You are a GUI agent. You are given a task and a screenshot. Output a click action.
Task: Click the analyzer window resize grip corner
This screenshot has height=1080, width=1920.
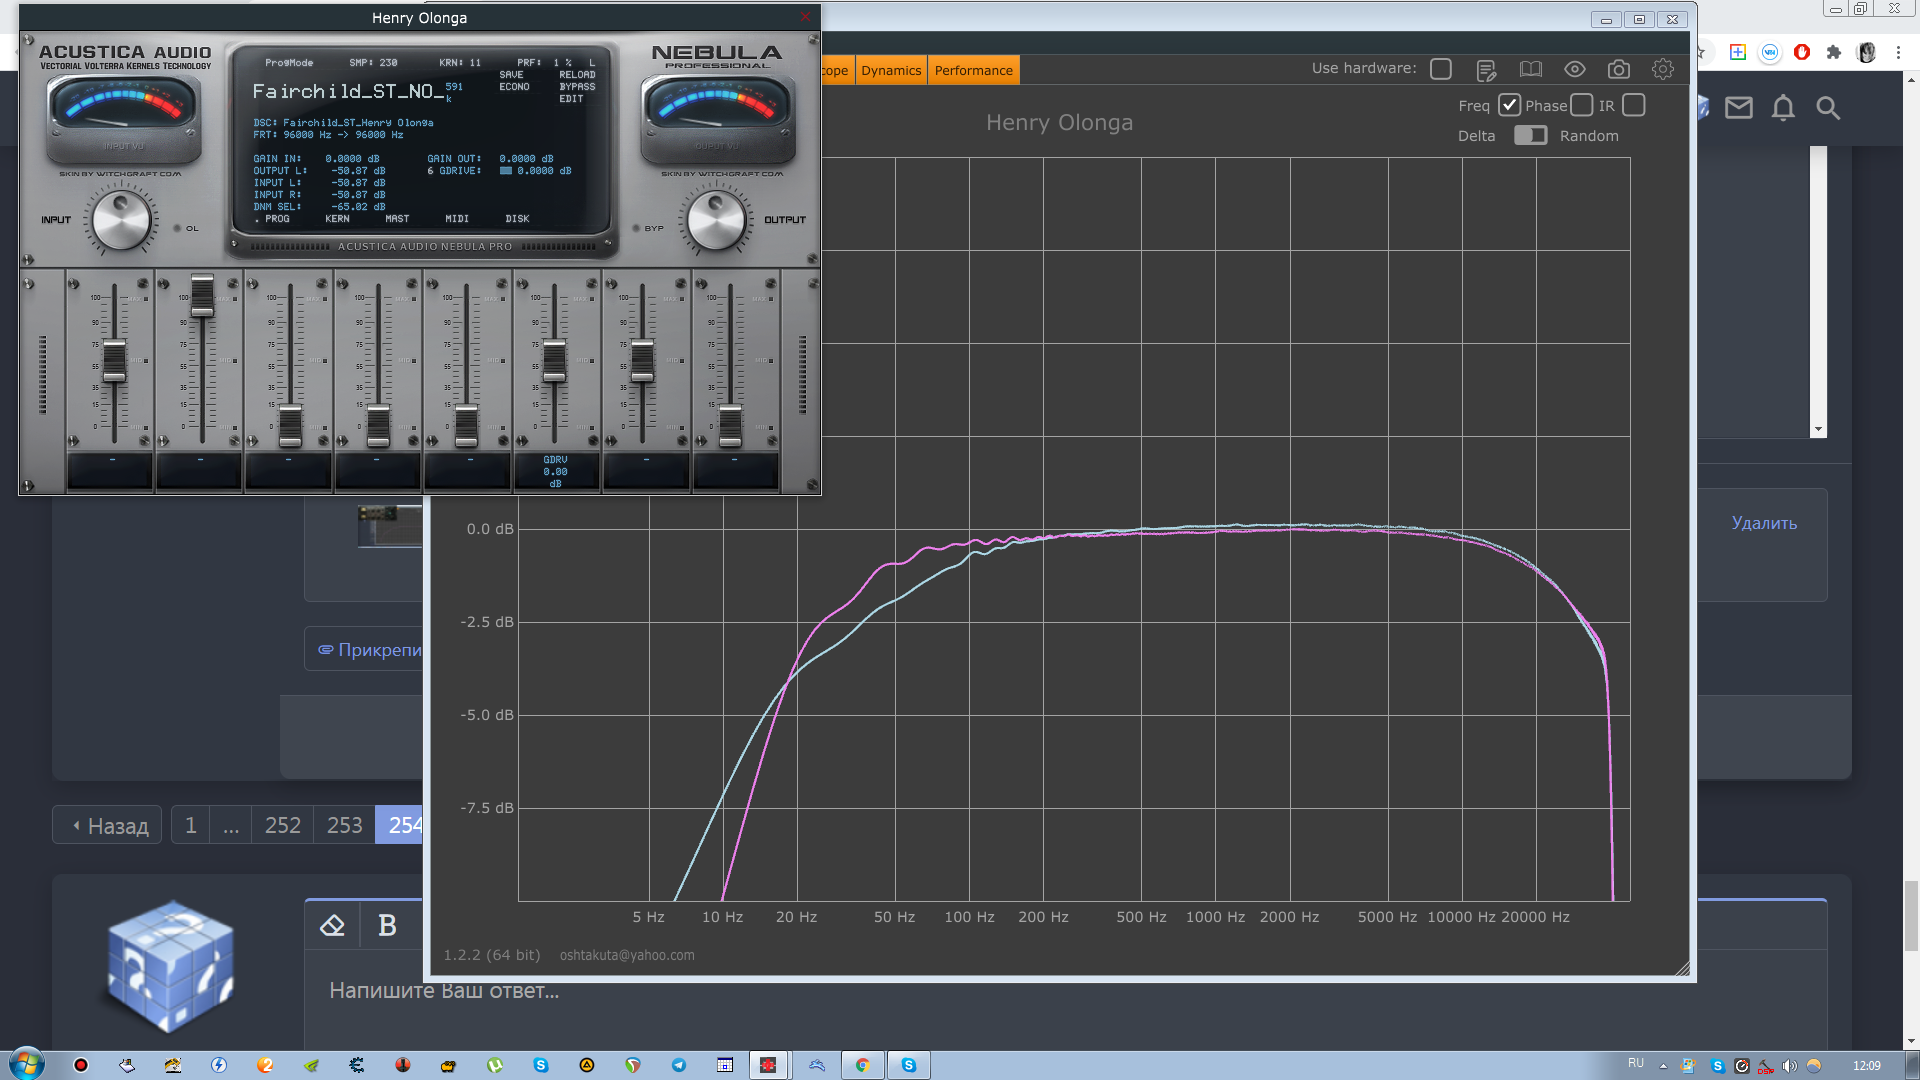(x=1681, y=967)
